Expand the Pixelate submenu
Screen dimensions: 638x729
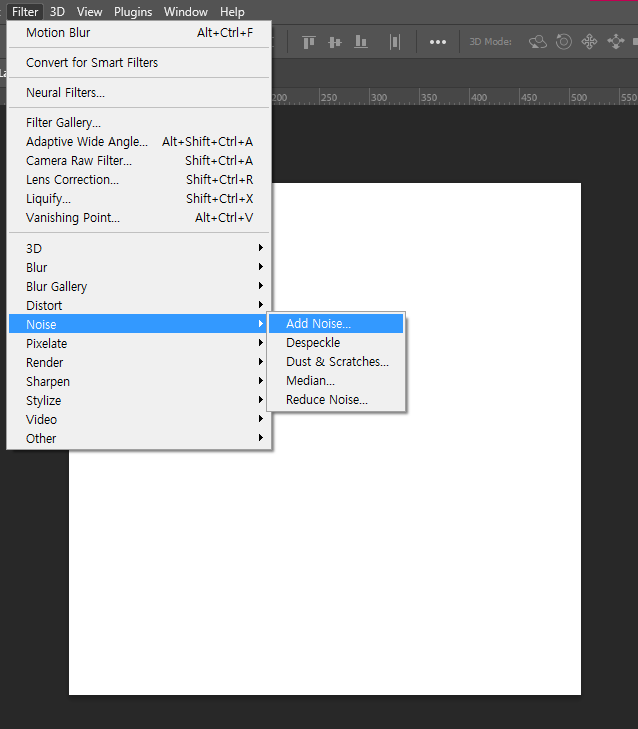point(139,343)
